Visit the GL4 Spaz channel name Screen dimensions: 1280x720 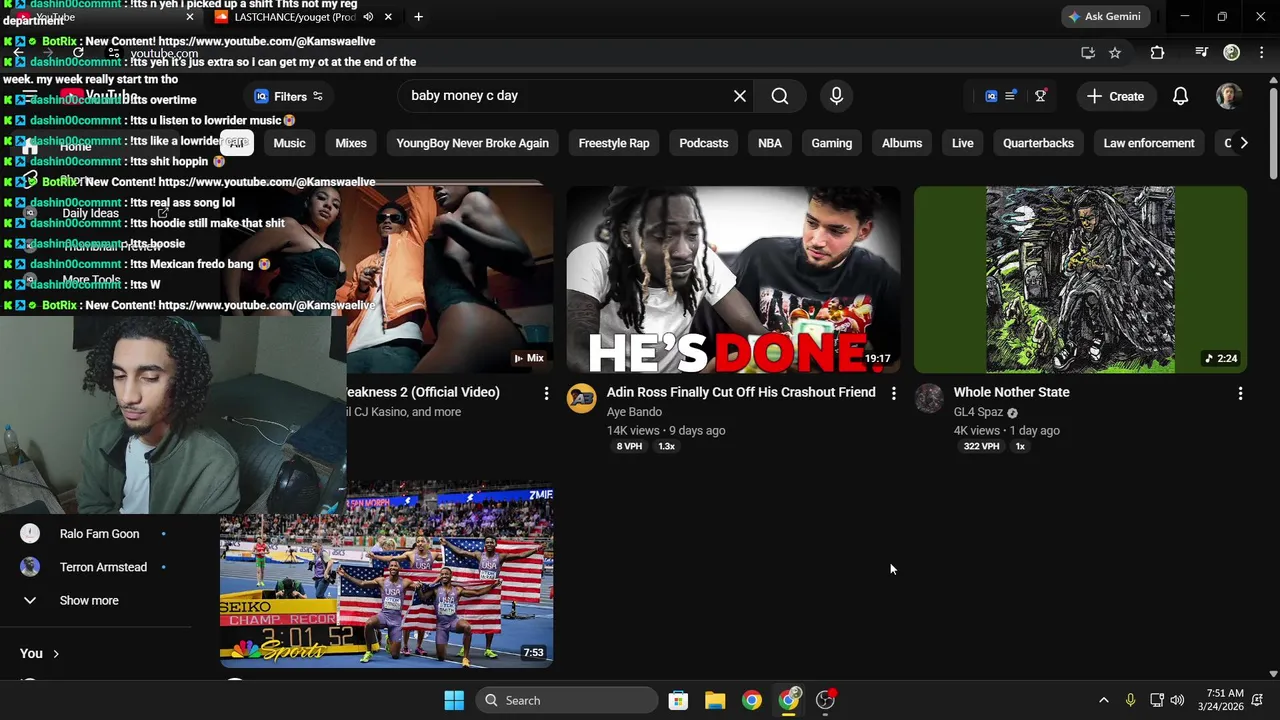[x=978, y=412]
